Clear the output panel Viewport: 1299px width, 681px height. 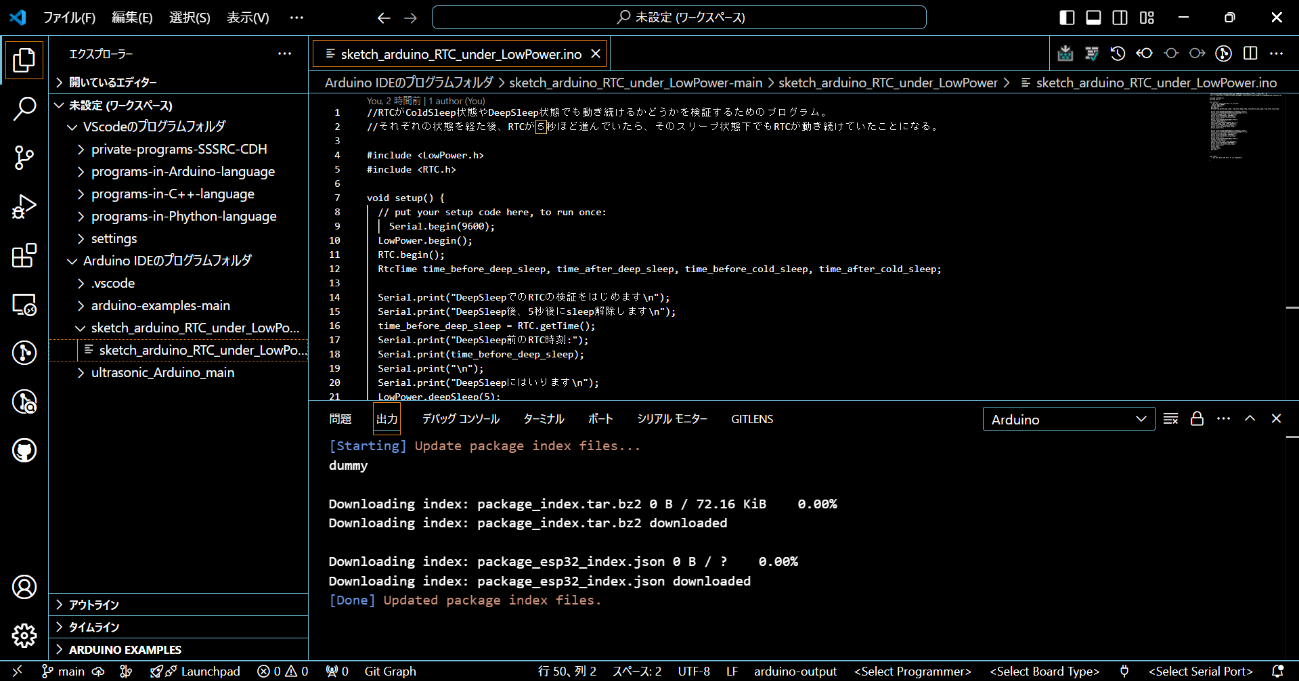pos(1171,419)
